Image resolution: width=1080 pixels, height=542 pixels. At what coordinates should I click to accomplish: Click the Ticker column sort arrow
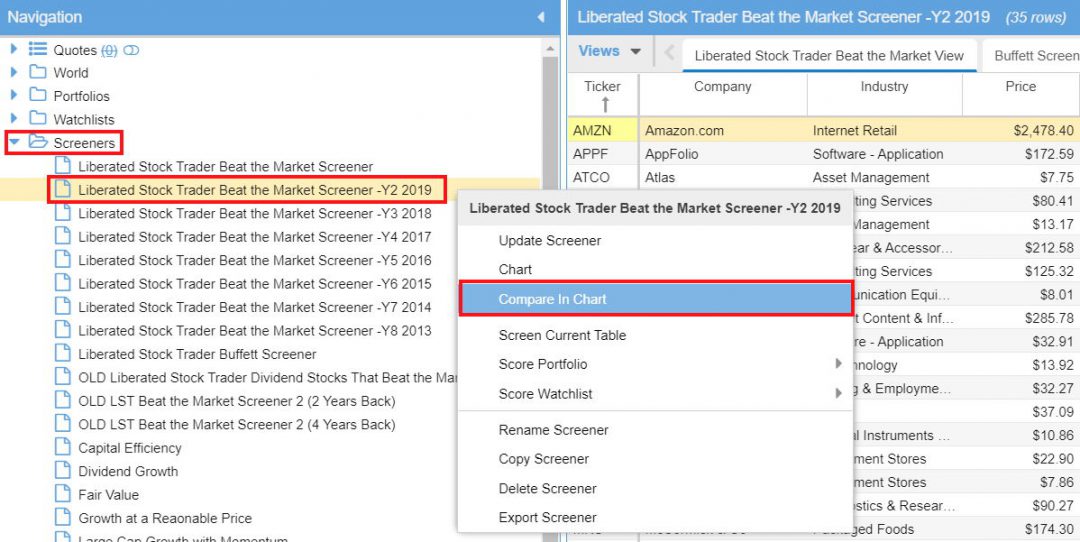point(605,104)
